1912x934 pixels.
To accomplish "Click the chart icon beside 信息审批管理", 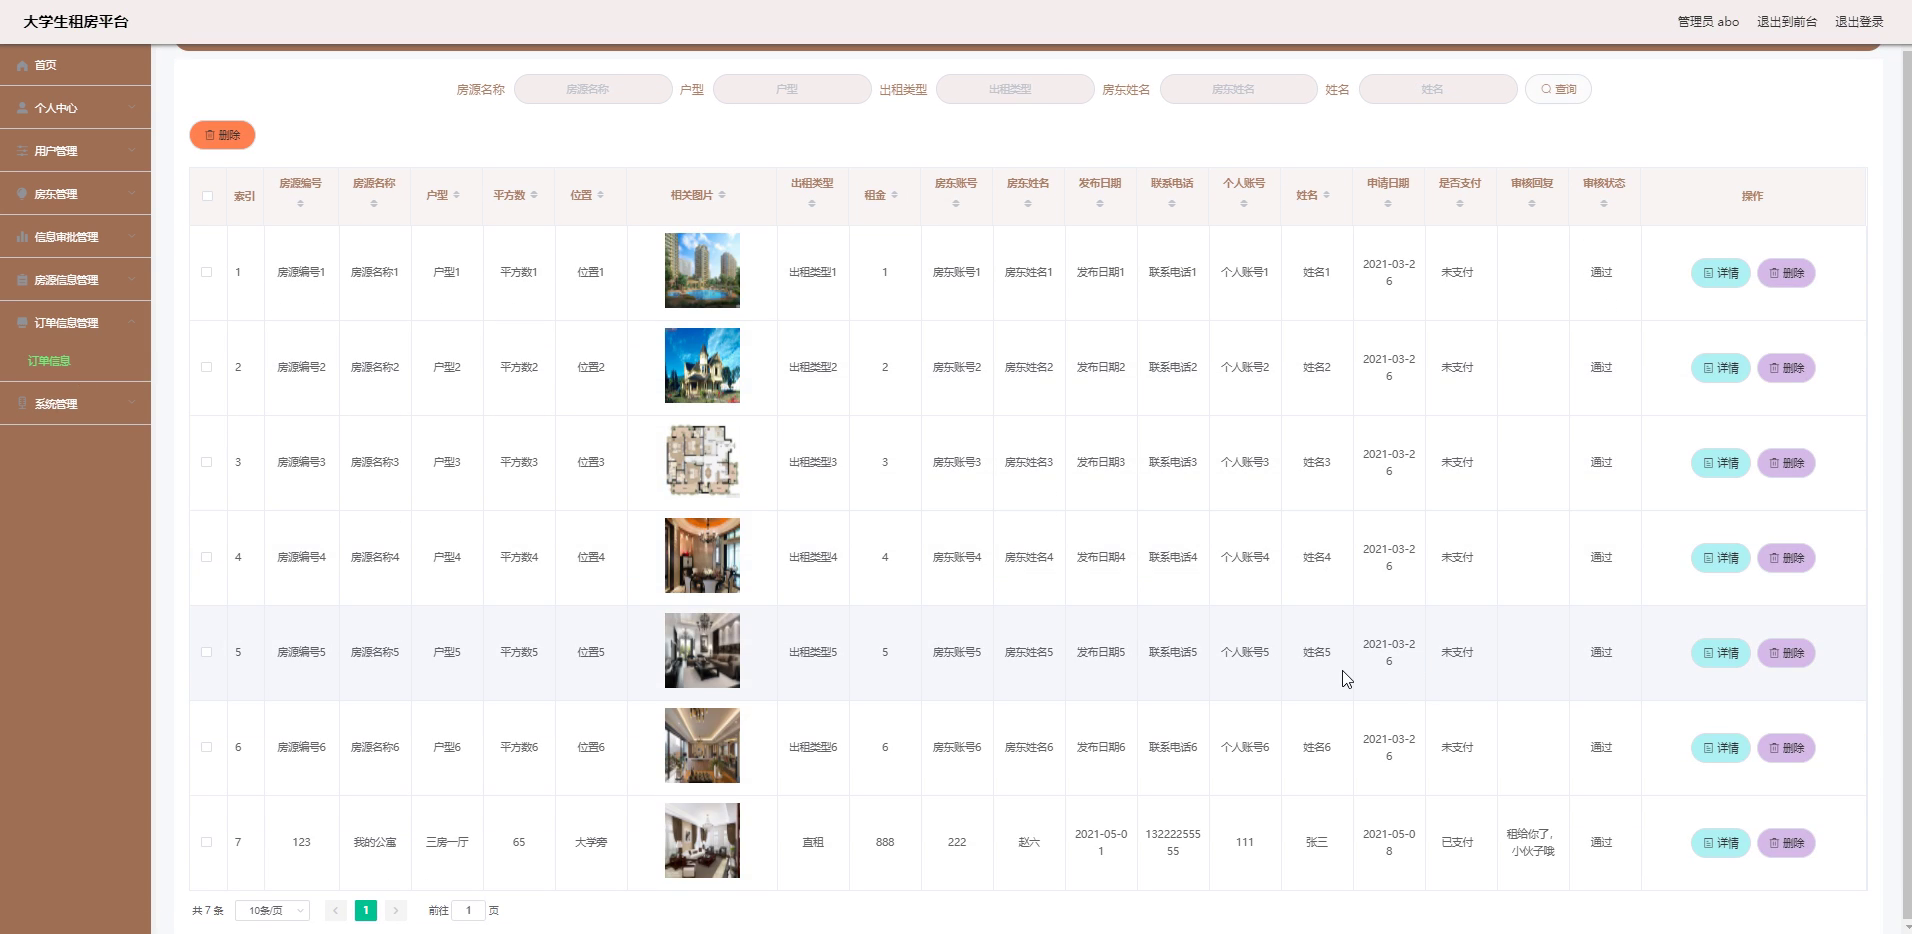I will [x=22, y=237].
